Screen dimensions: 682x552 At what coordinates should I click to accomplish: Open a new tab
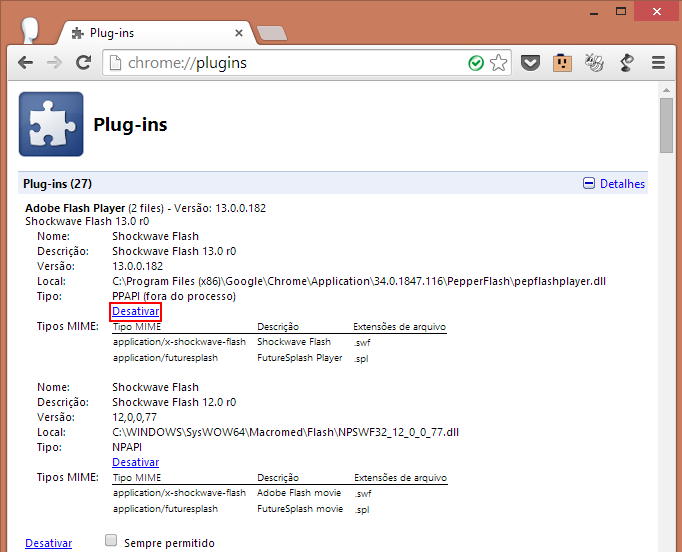click(x=272, y=33)
